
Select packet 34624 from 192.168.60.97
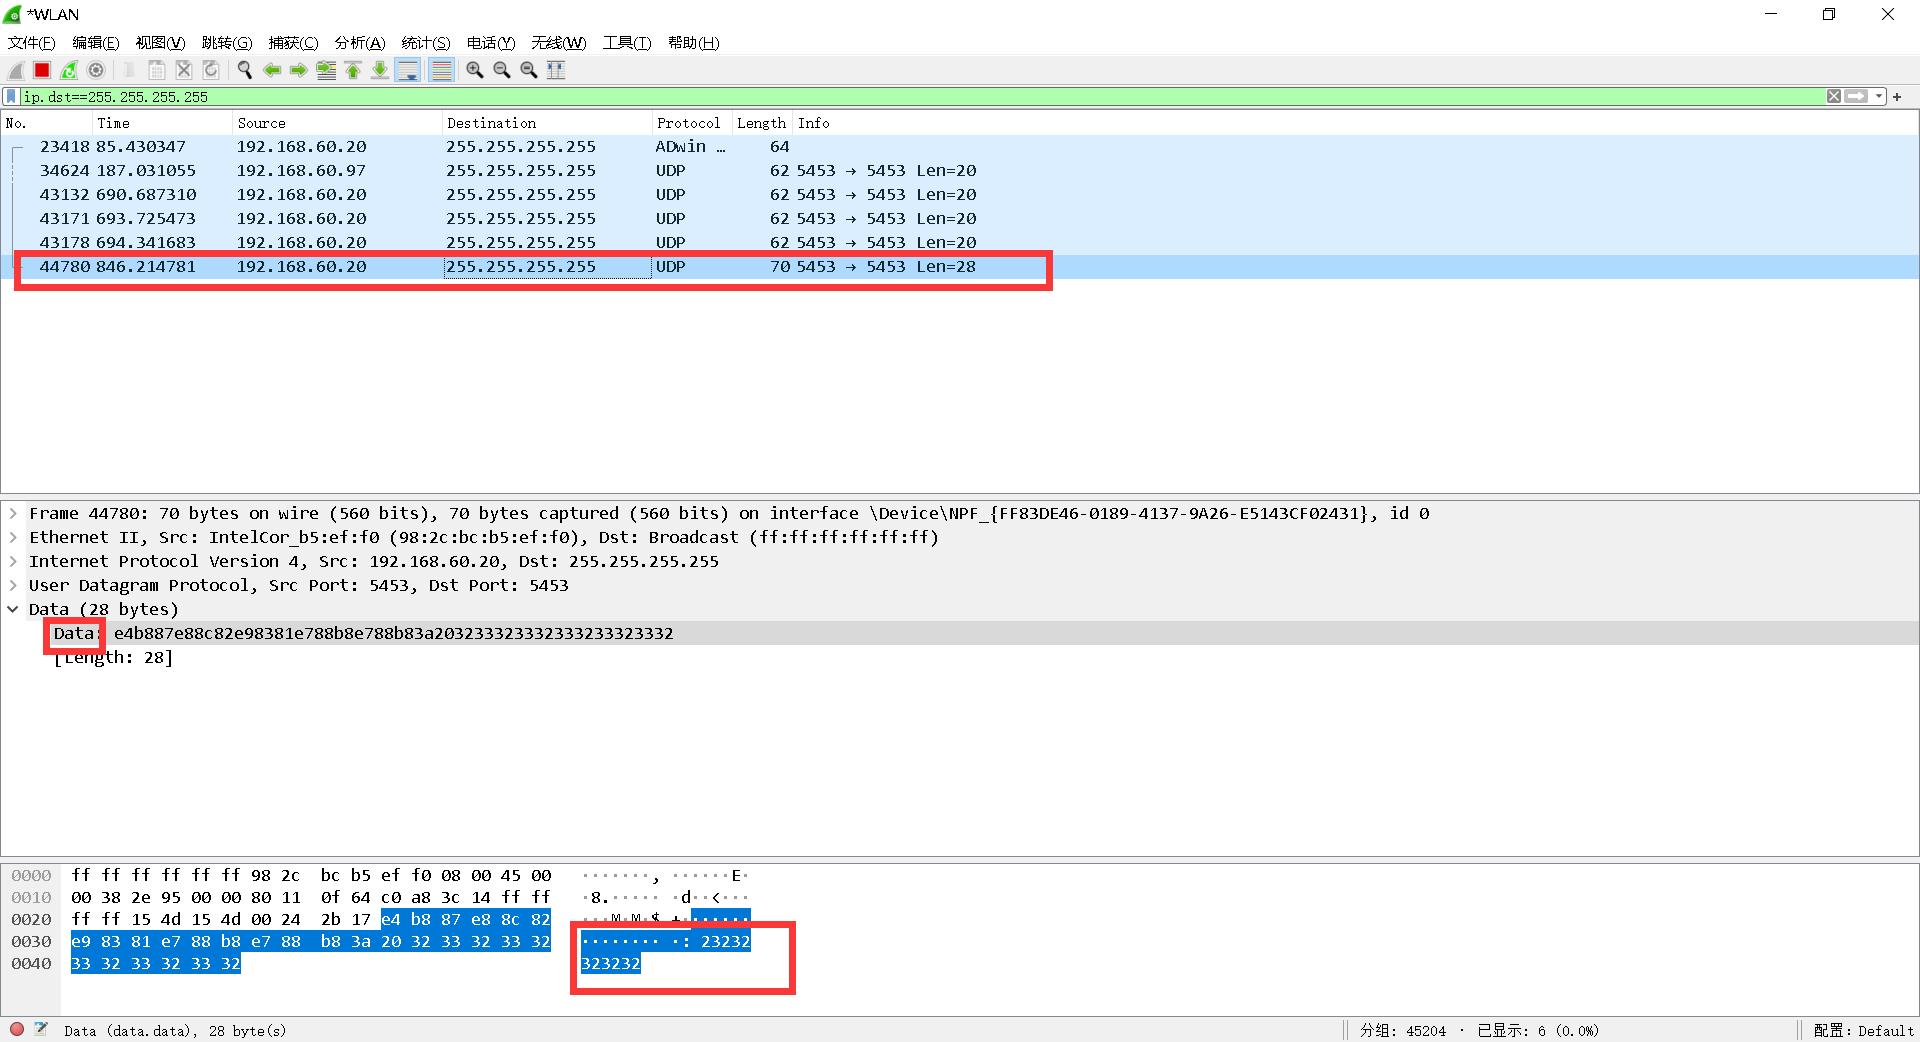tap(960, 171)
